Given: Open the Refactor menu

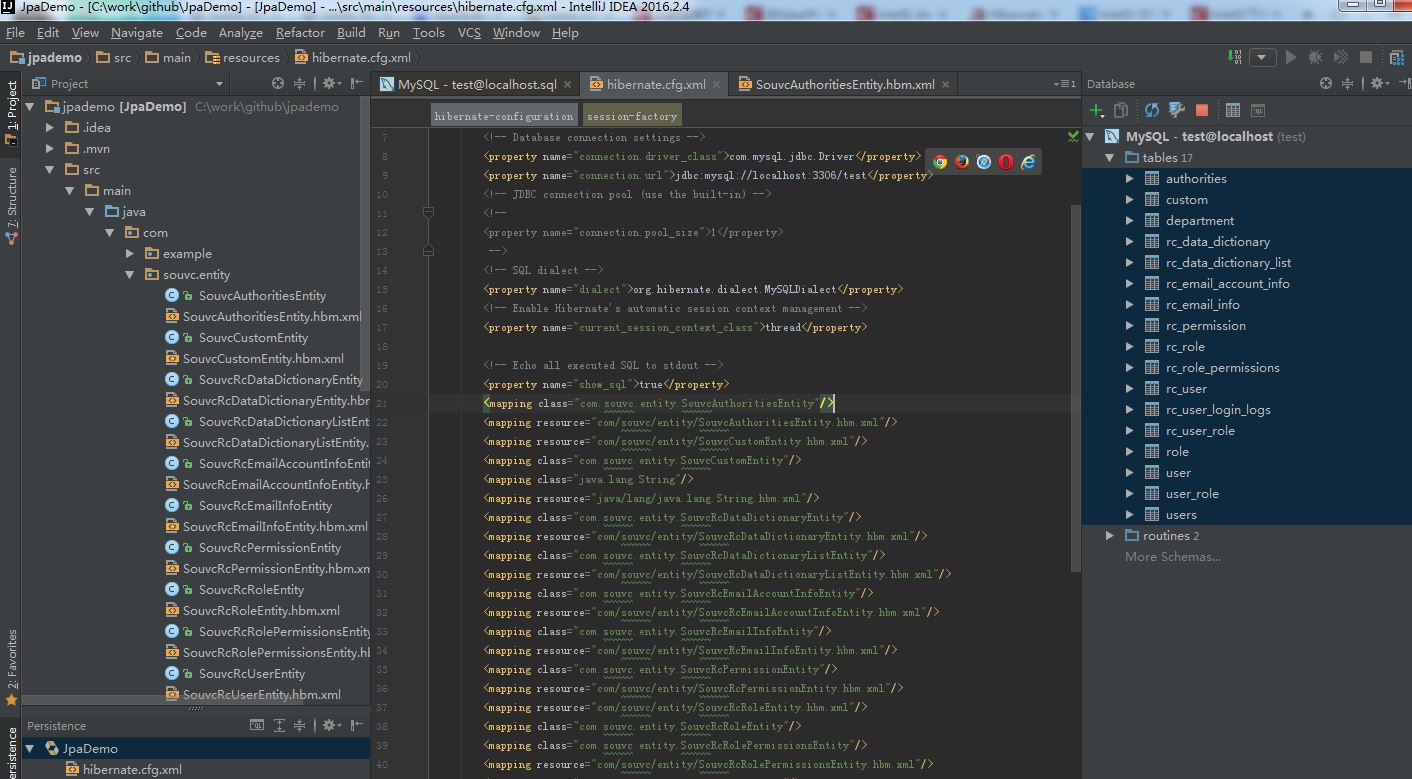Looking at the screenshot, I should click(300, 33).
